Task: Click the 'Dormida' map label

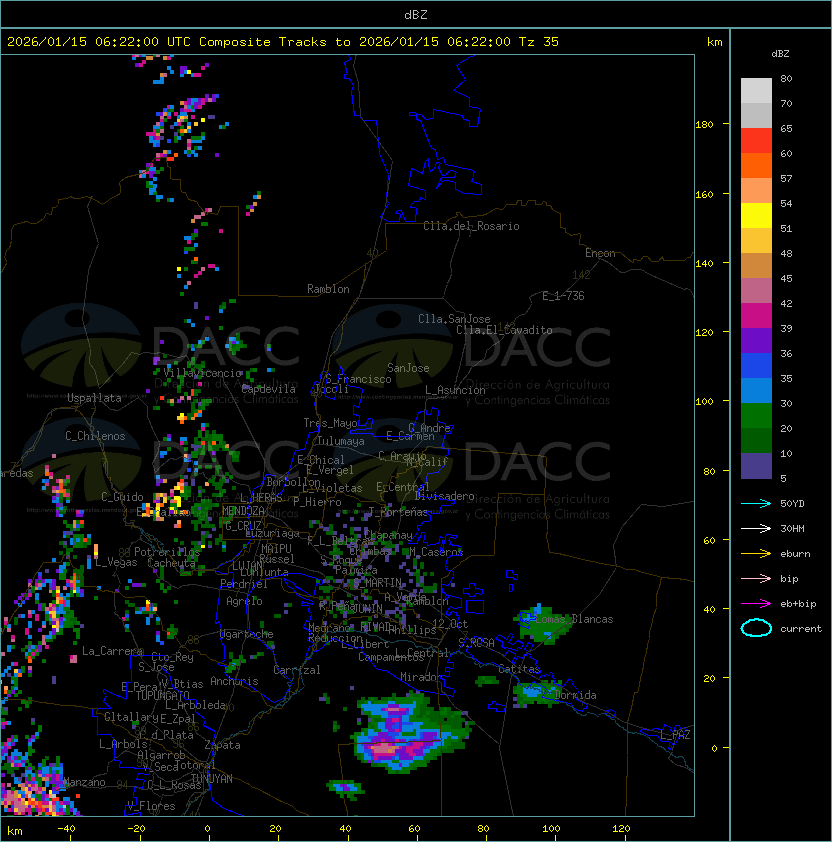Action: point(575,695)
